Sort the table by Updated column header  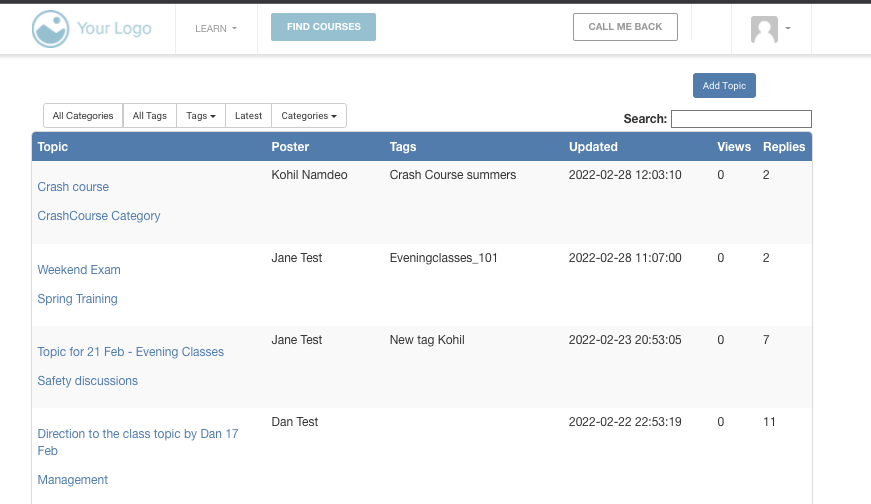click(x=593, y=147)
